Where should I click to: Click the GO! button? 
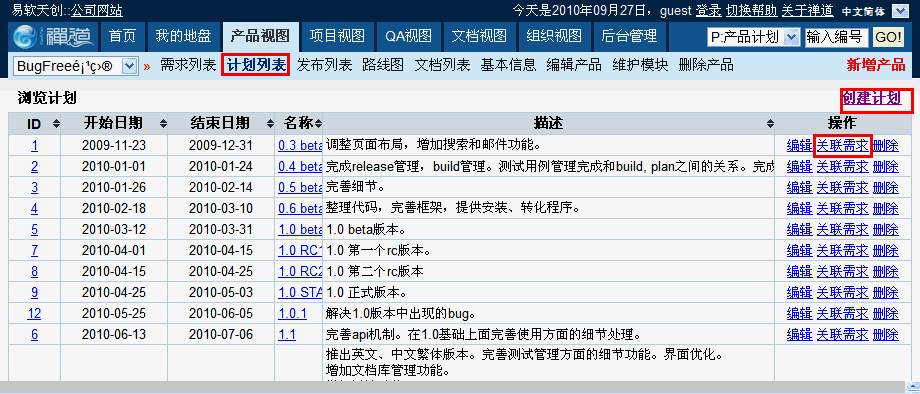pyautogui.click(x=888, y=37)
